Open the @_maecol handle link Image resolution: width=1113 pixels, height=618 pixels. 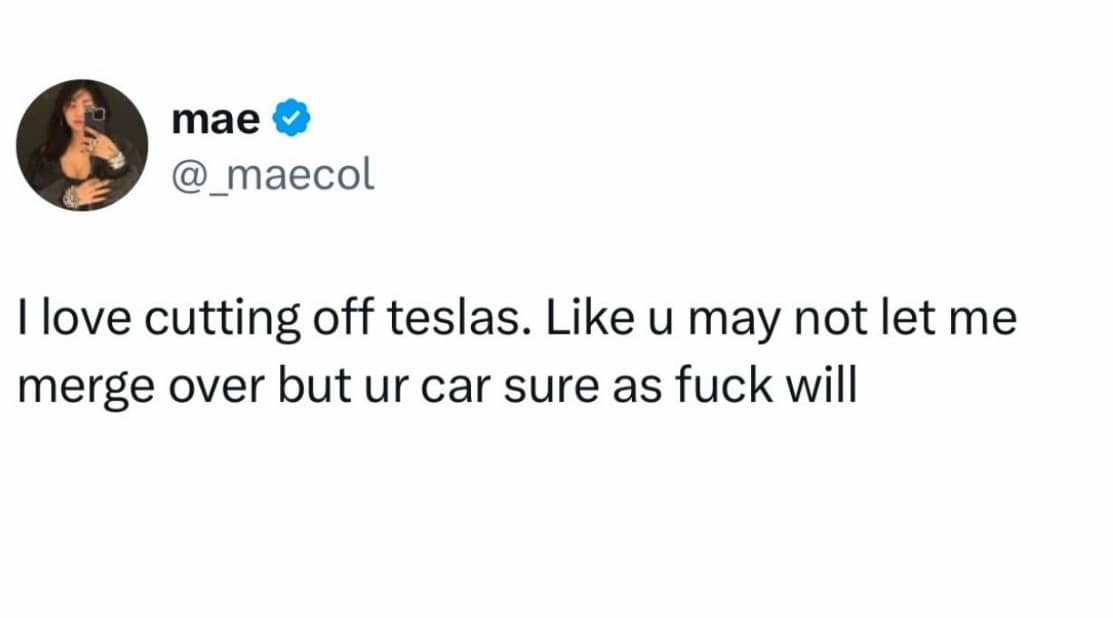click(x=273, y=174)
